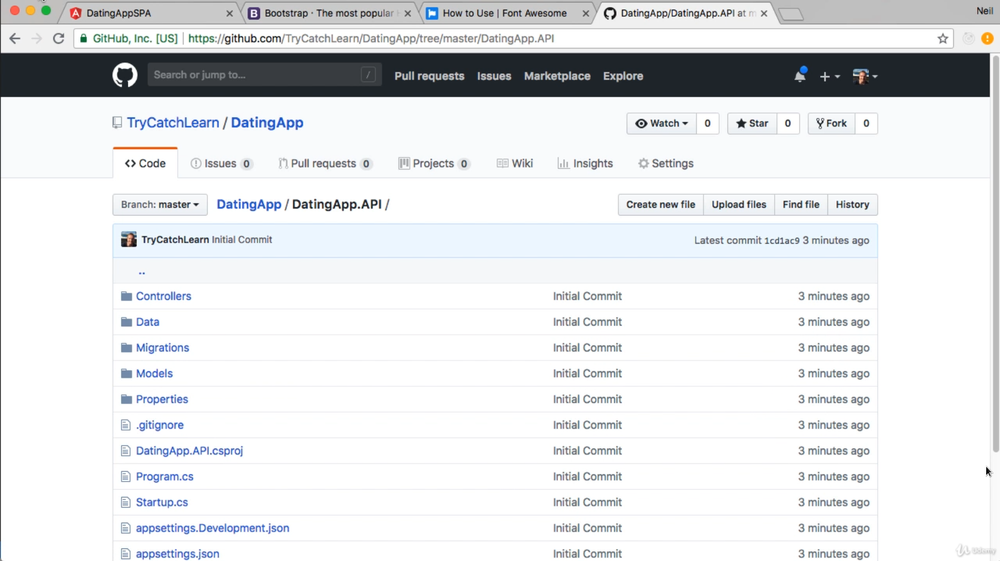Click Create new file button
This screenshot has width=1000, height=561.
pyautogui.click(x=661, y=205)
